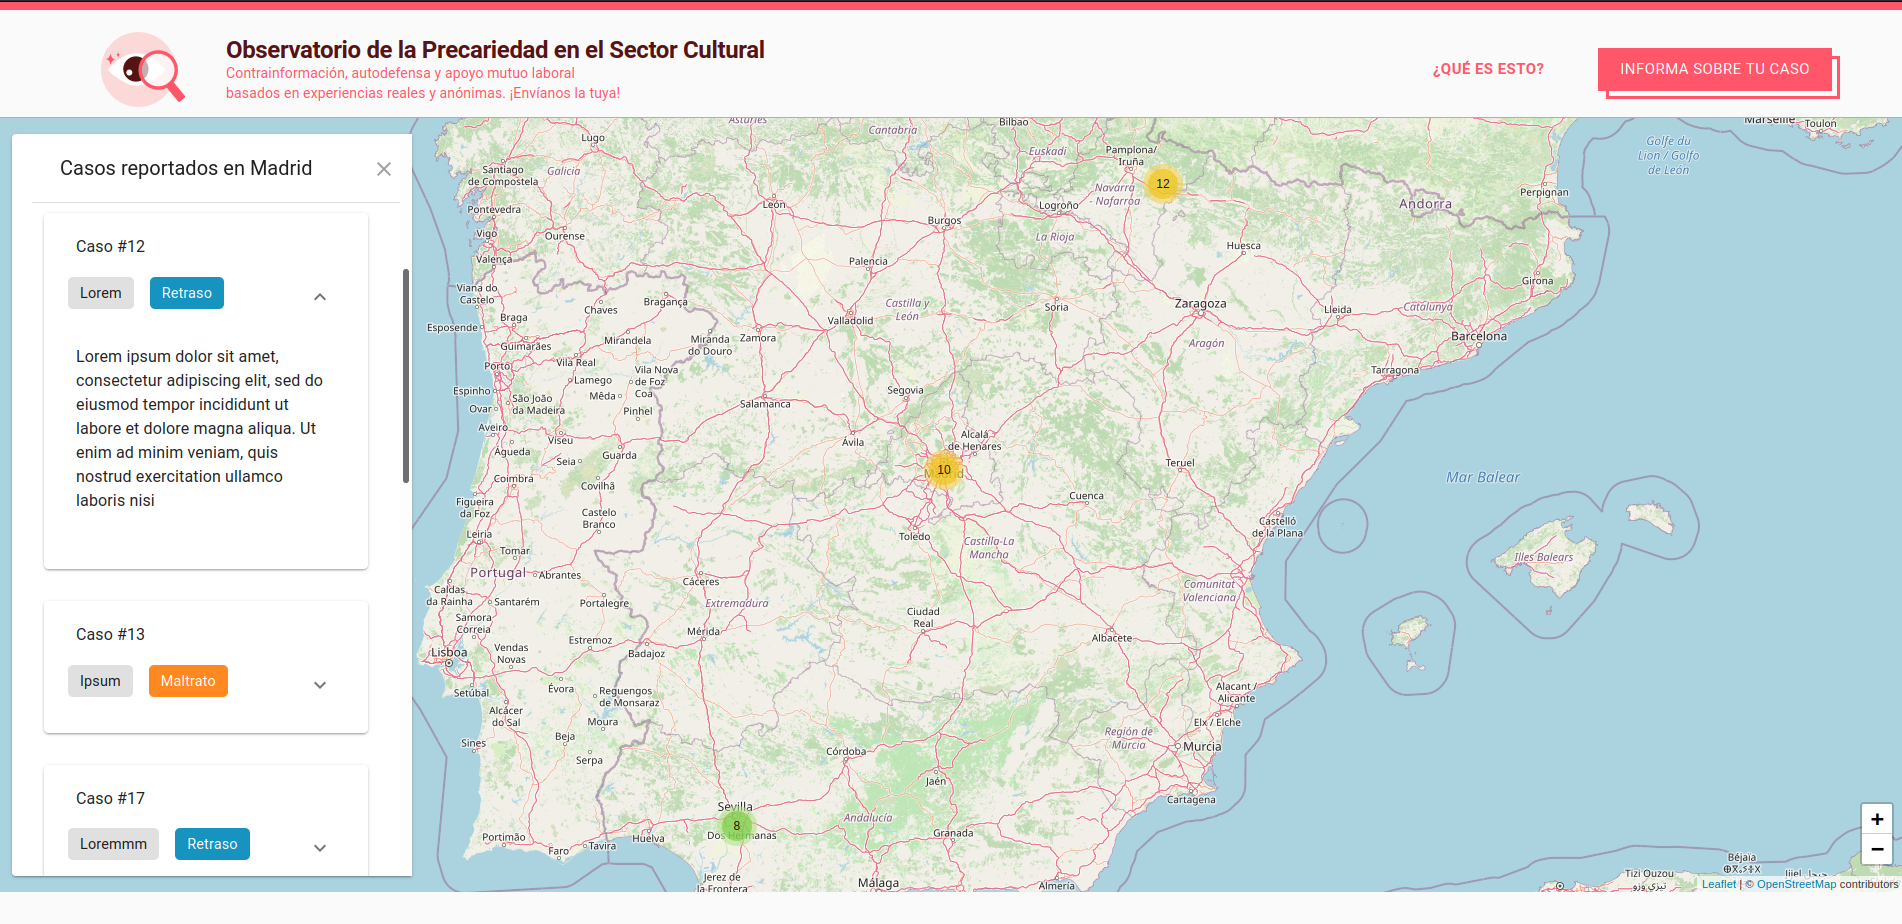Viewport: 1902px width, 924px height.
Task: Open the cluster marker showing 12 cases near Pamplona
Action: click(1162, 183)
